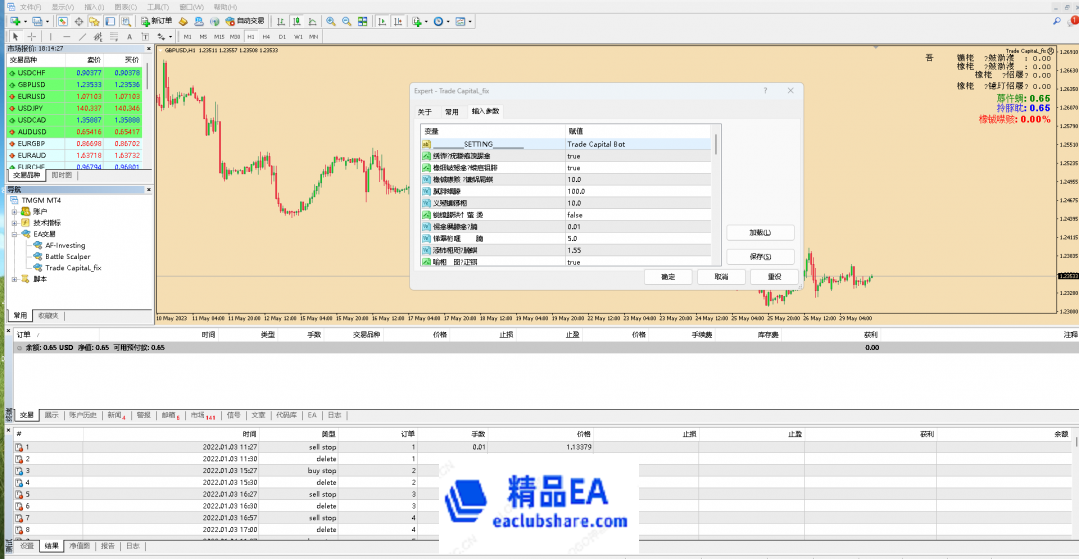
Task: Select the crosshair tool in drawing toolbar
Action: pyautogui.click(x=30, y=37)
